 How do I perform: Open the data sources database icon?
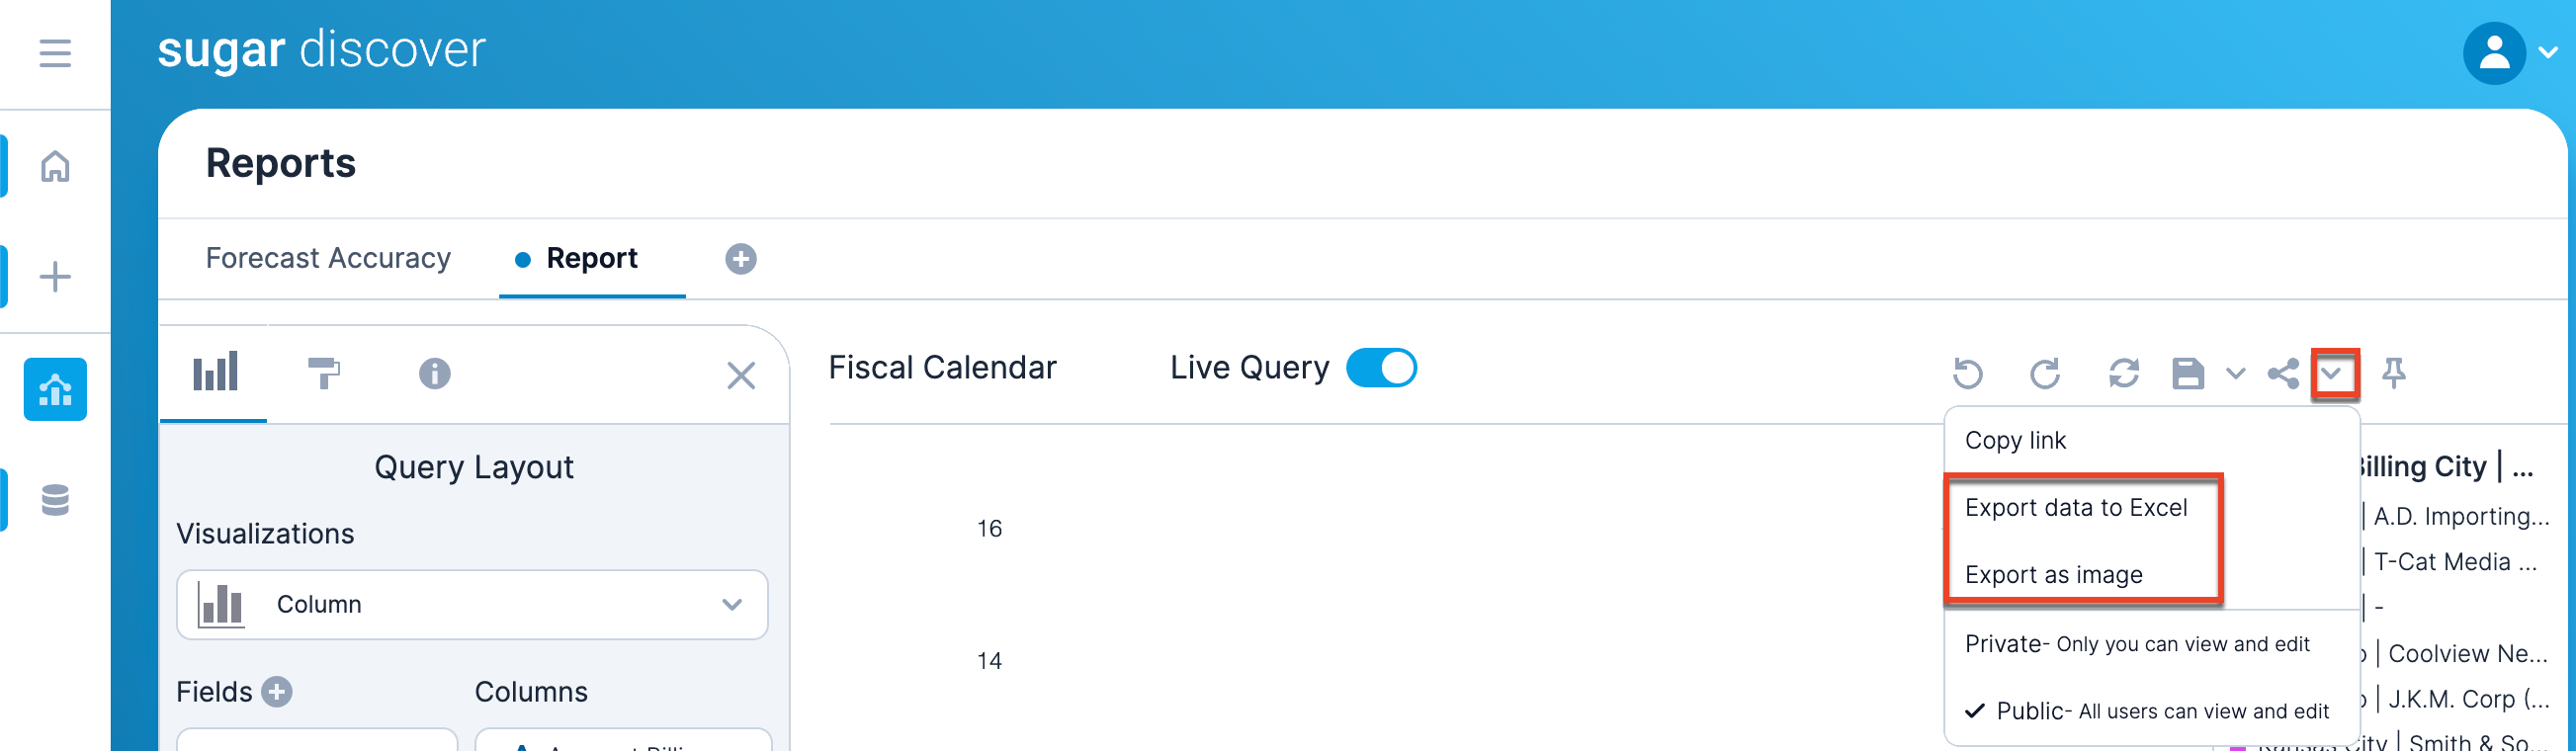pyautogui.click(x=55, y=499)
